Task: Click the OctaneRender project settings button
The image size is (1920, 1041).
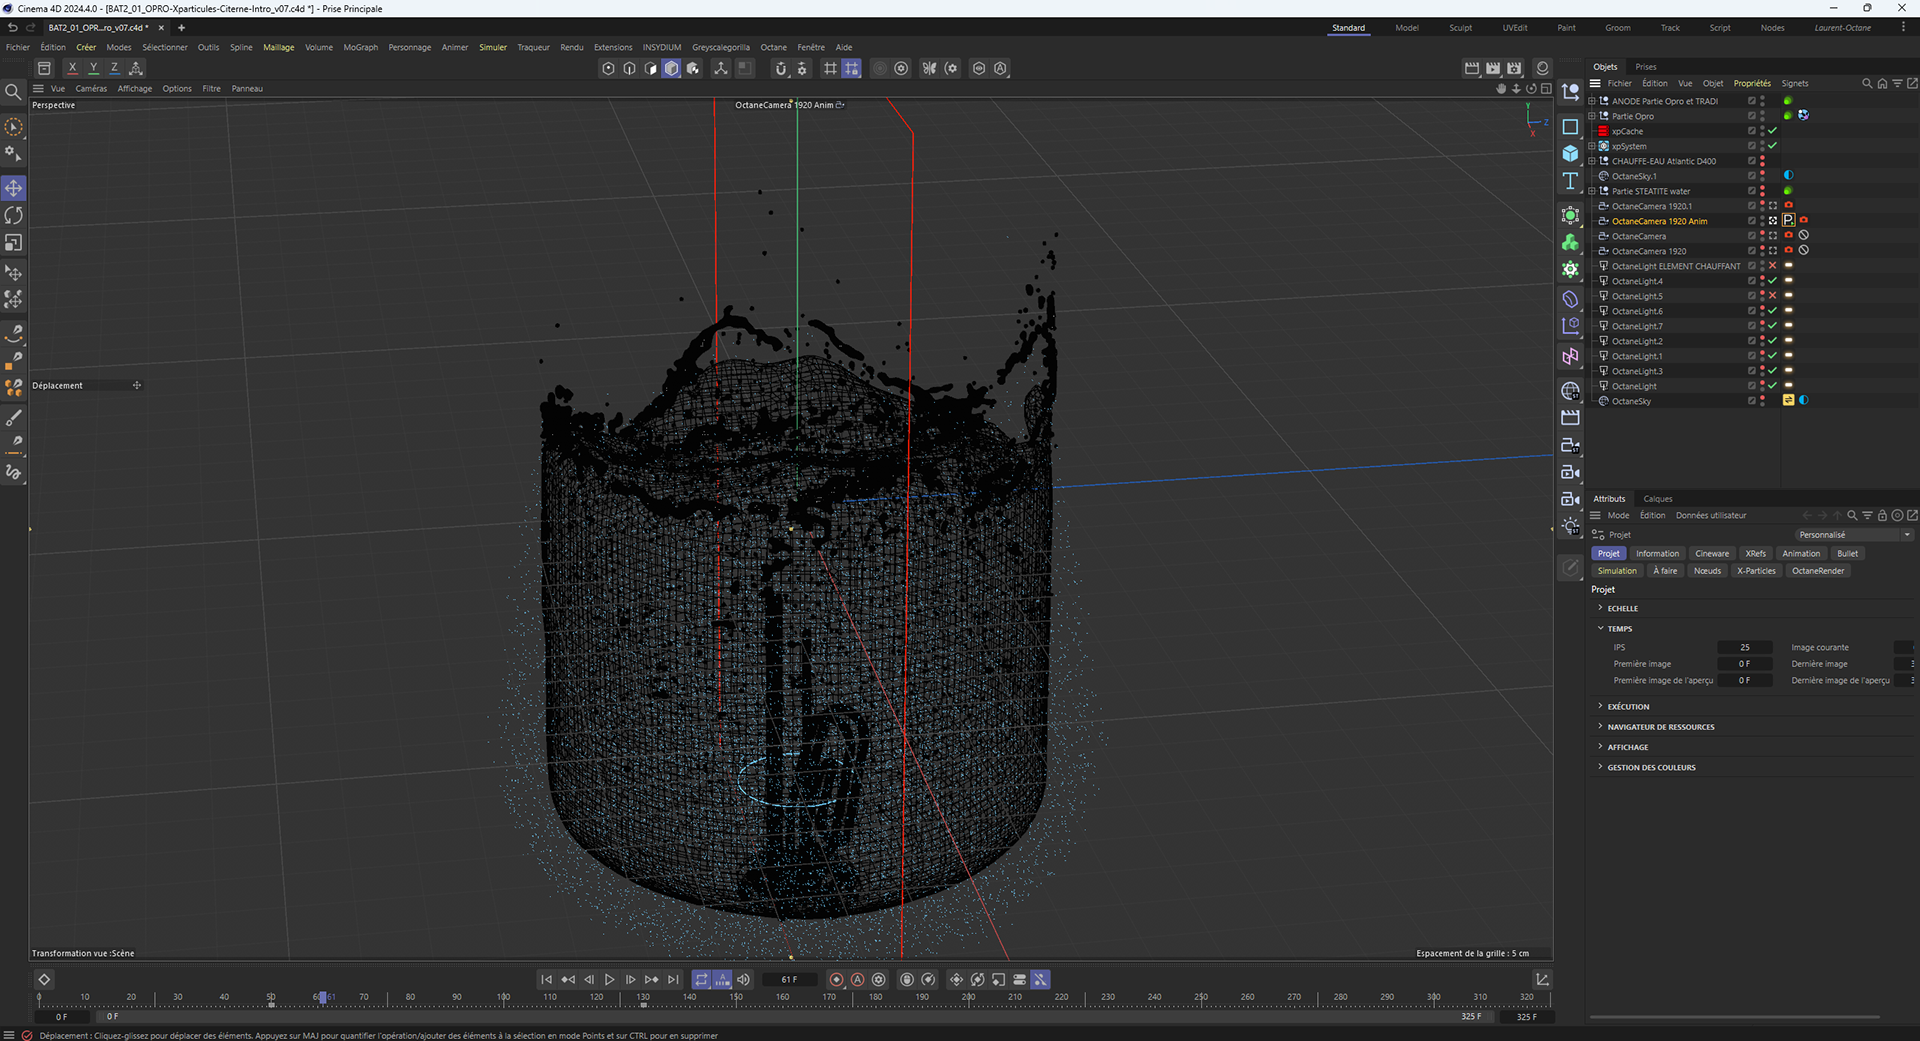Action: point(1817,571)
